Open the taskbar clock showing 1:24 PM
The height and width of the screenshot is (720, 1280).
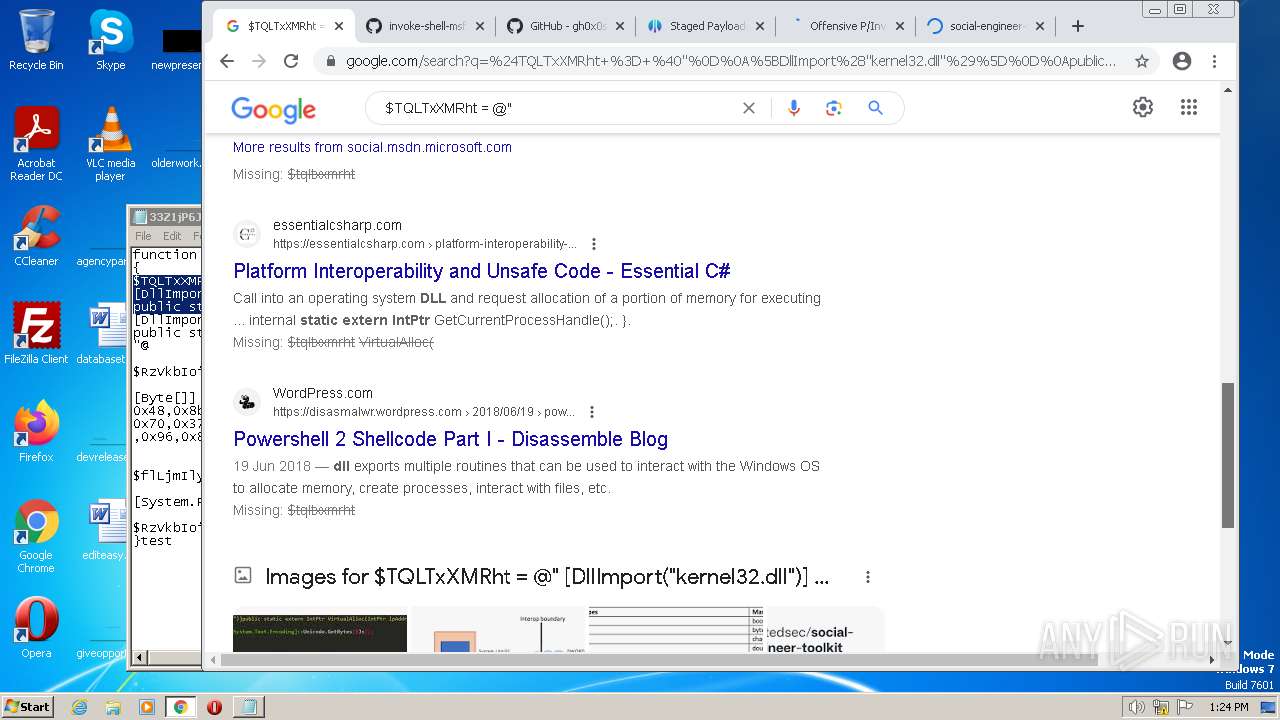click(x=1228, y=707)
